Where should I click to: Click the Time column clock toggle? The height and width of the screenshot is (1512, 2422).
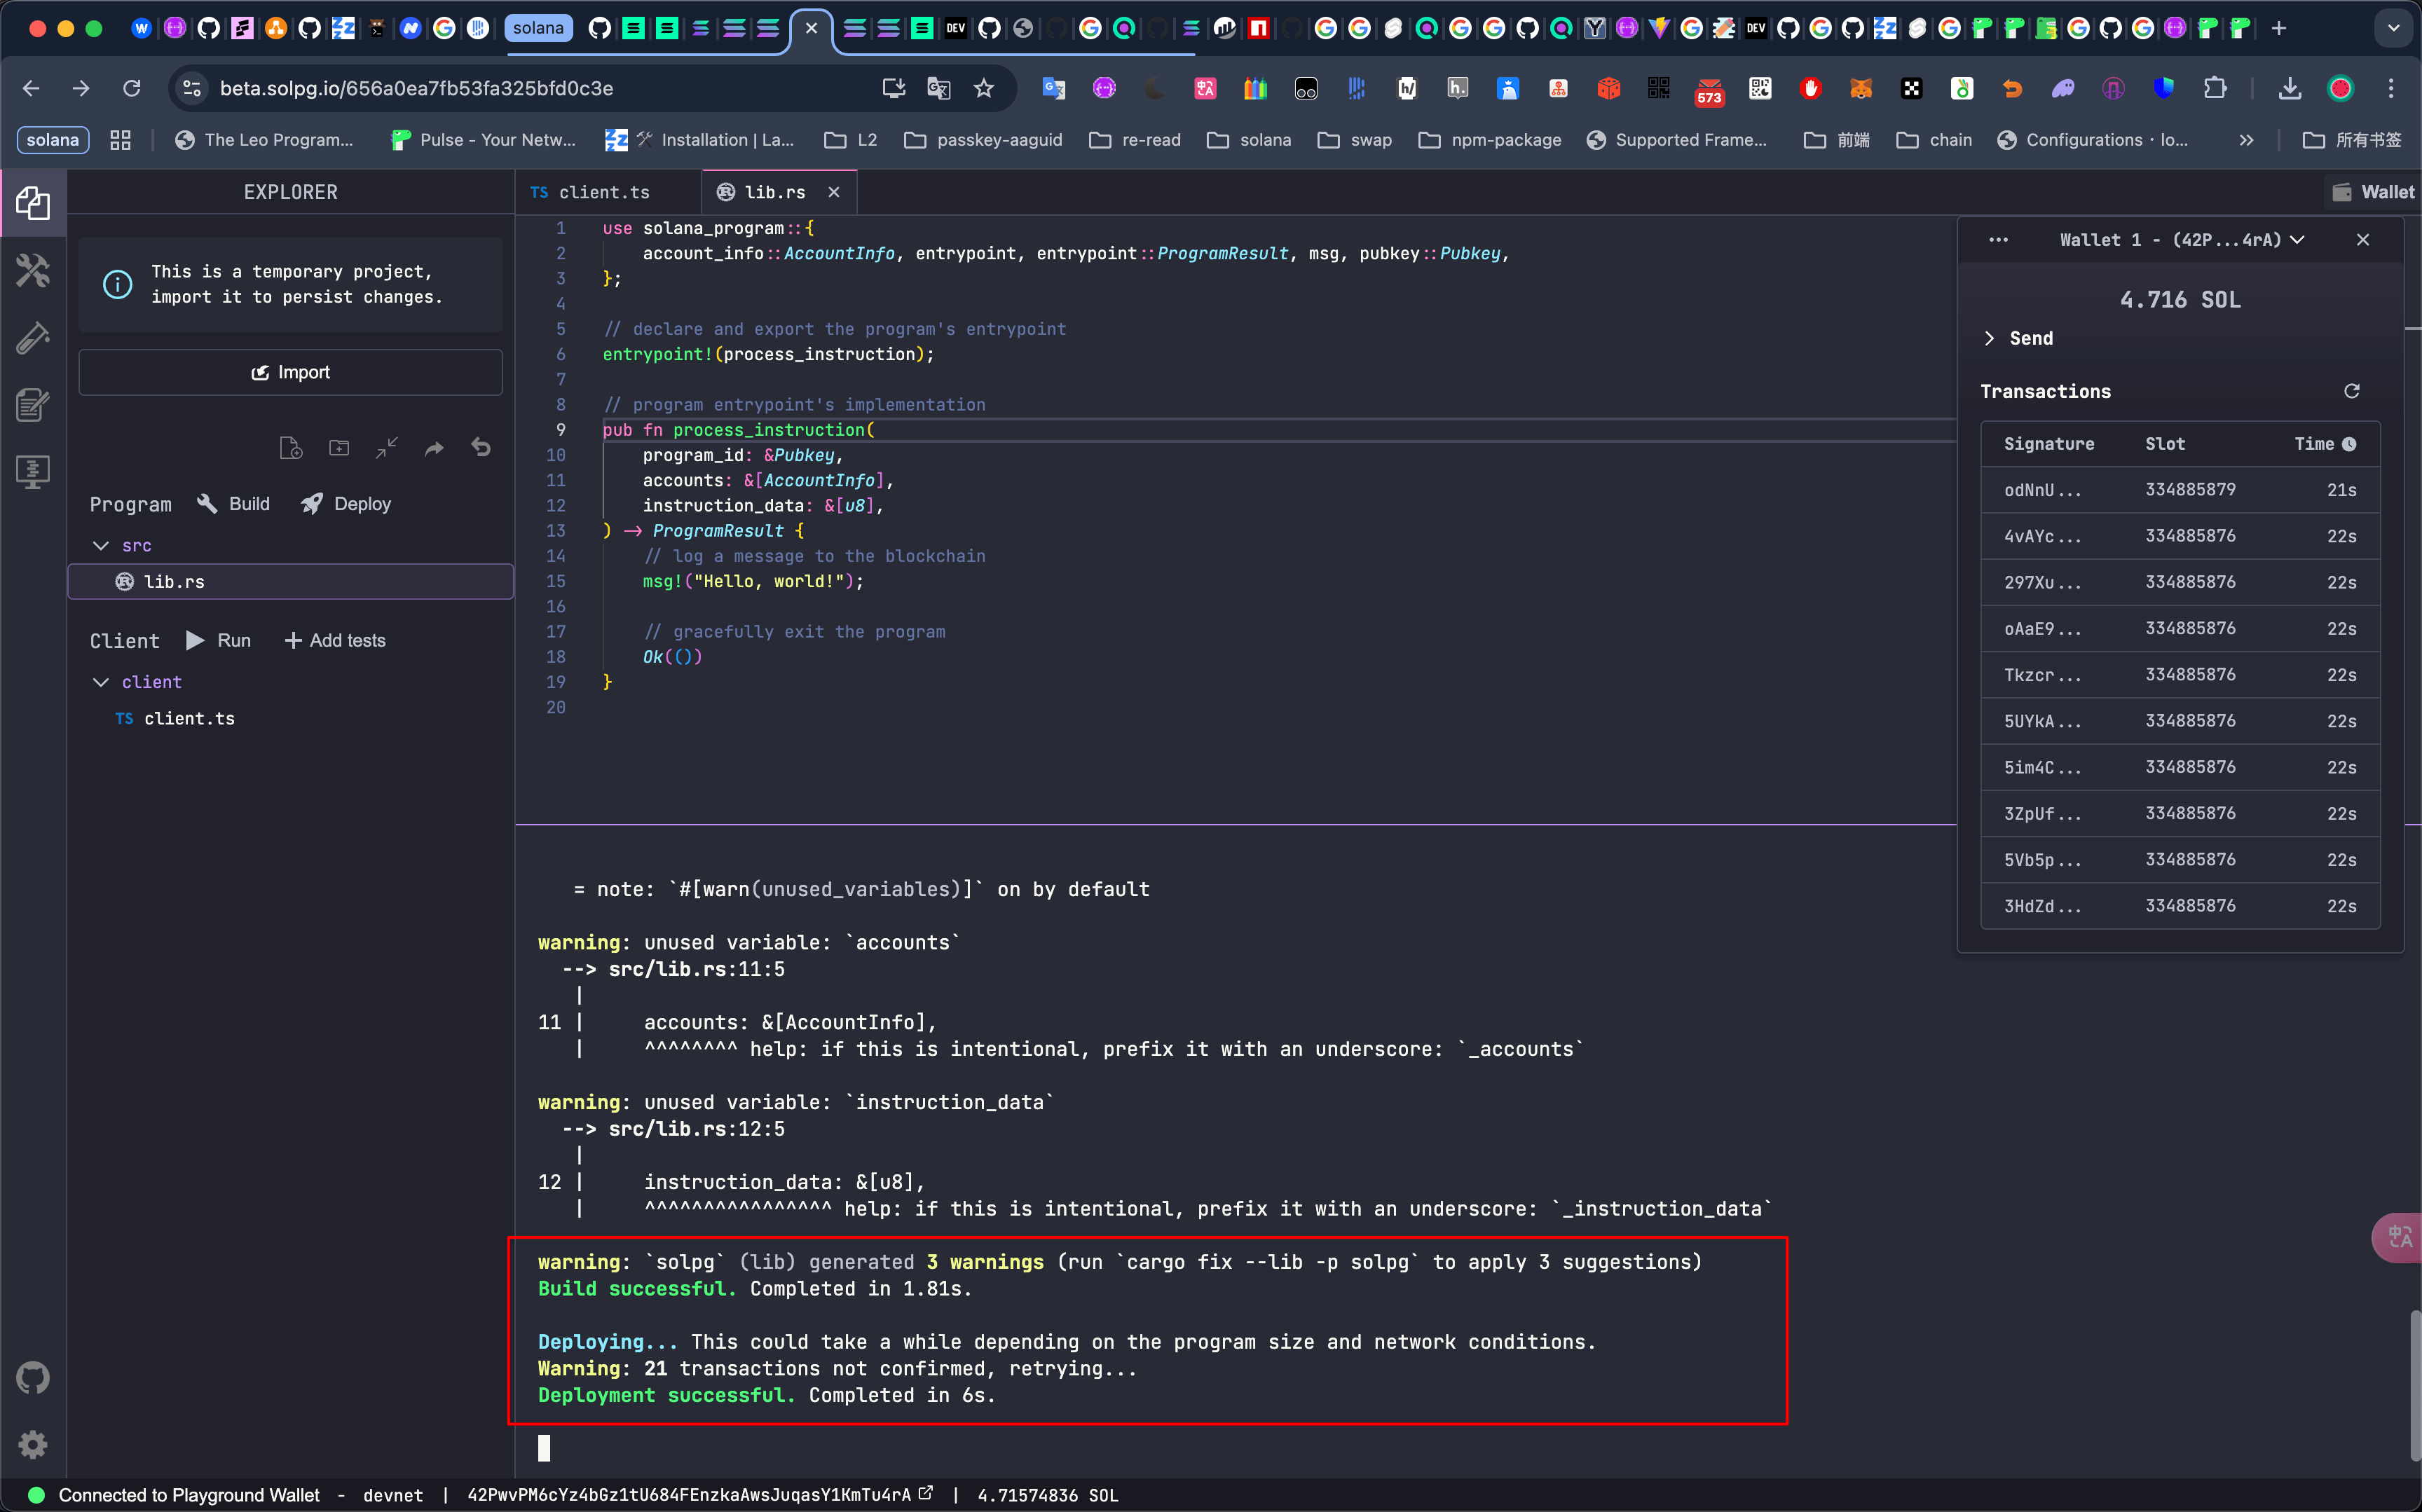pos(2349,444)
